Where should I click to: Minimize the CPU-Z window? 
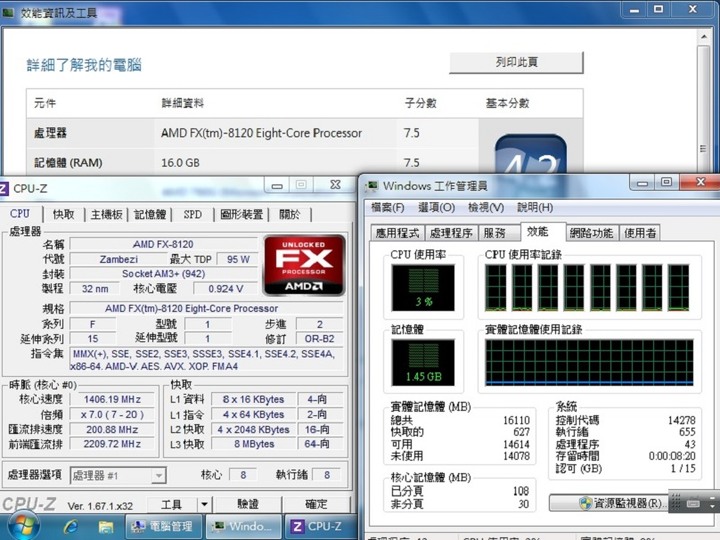pos(277,186)
